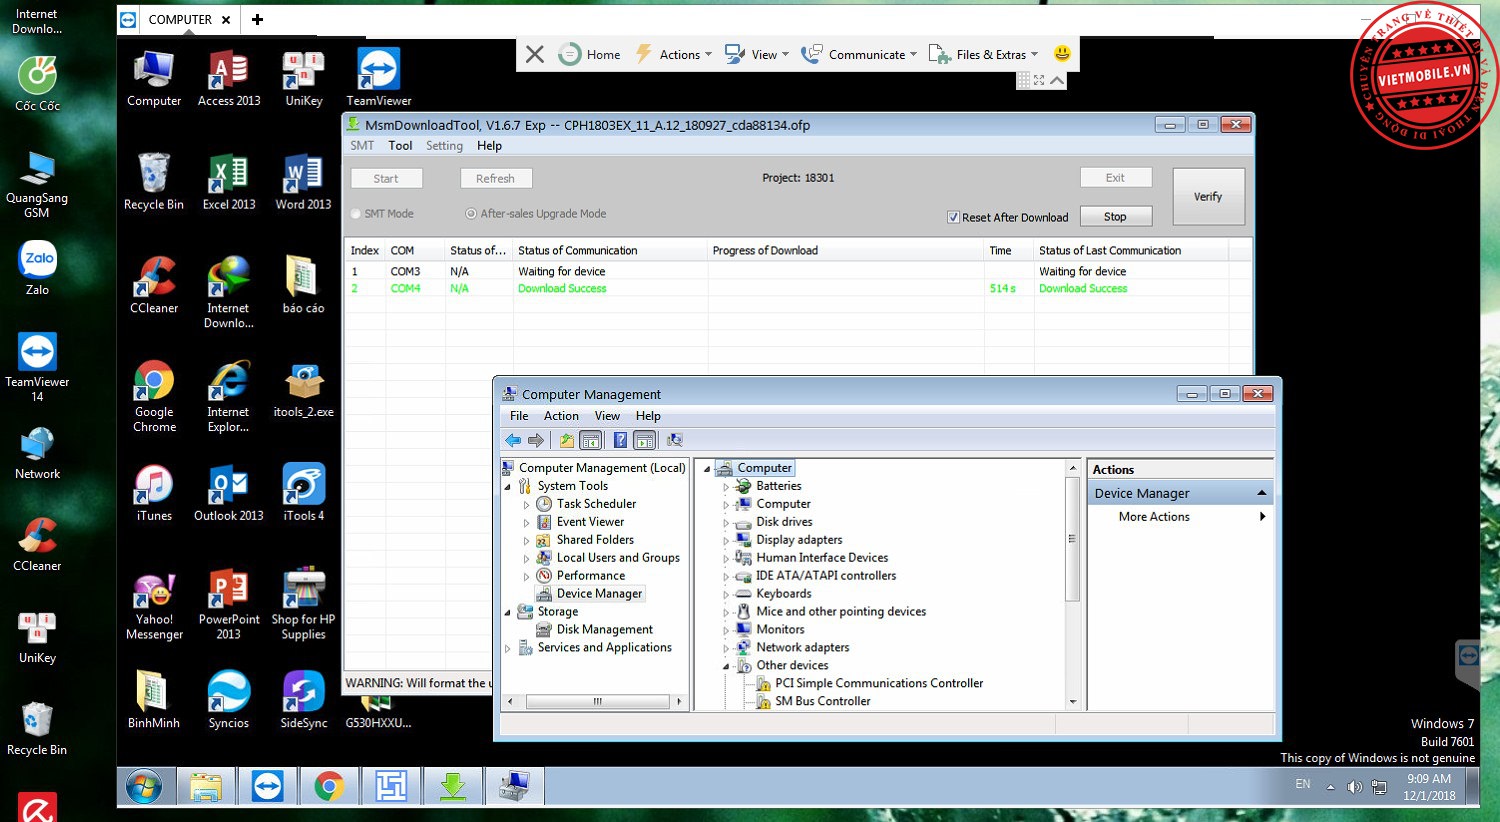Open the TeamViewer Actions dropdown
The image size is (1500, 822).
674,54
